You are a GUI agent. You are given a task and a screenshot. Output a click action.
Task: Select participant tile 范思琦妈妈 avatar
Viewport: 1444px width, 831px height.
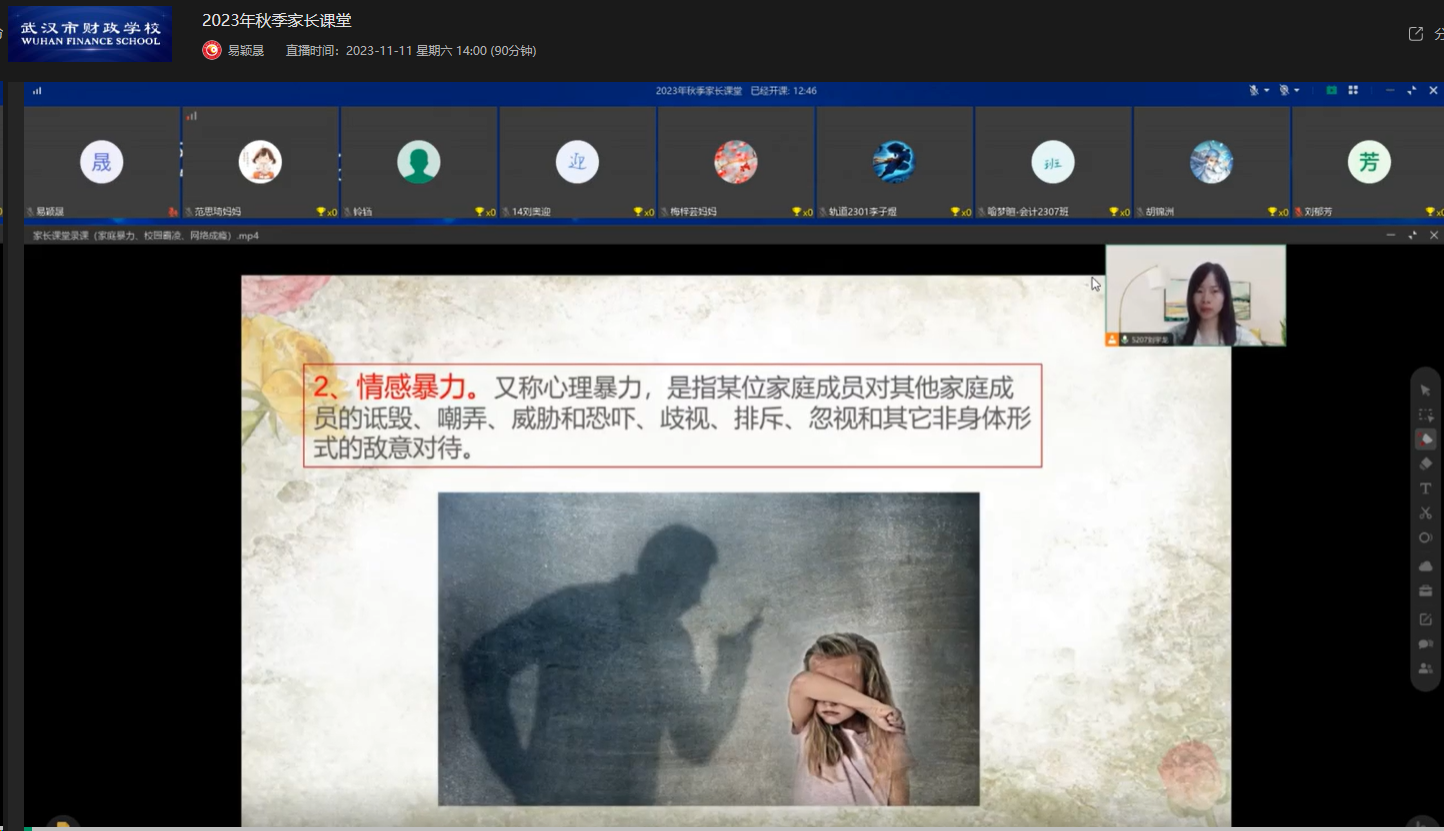tap(260, 162)
